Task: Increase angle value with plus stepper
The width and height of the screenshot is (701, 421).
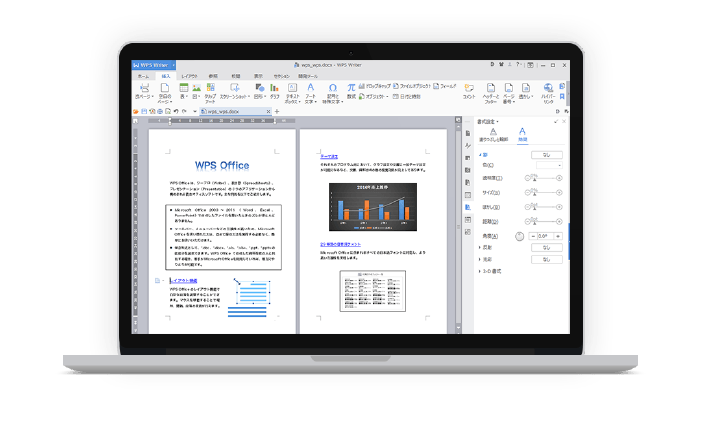Action: click(558, 236)
